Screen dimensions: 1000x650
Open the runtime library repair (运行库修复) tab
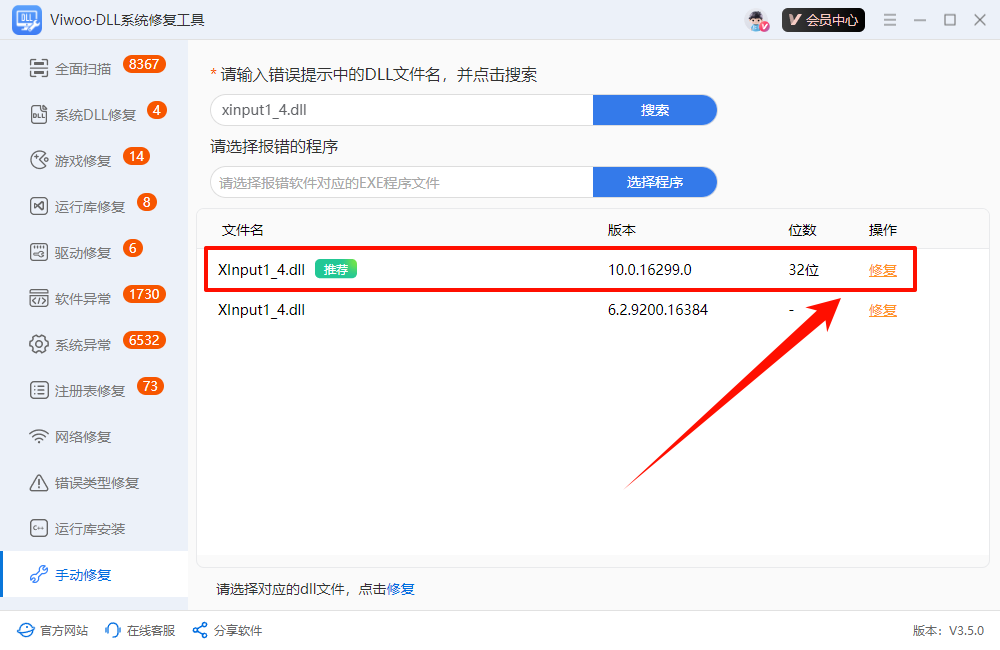point(90,207)
